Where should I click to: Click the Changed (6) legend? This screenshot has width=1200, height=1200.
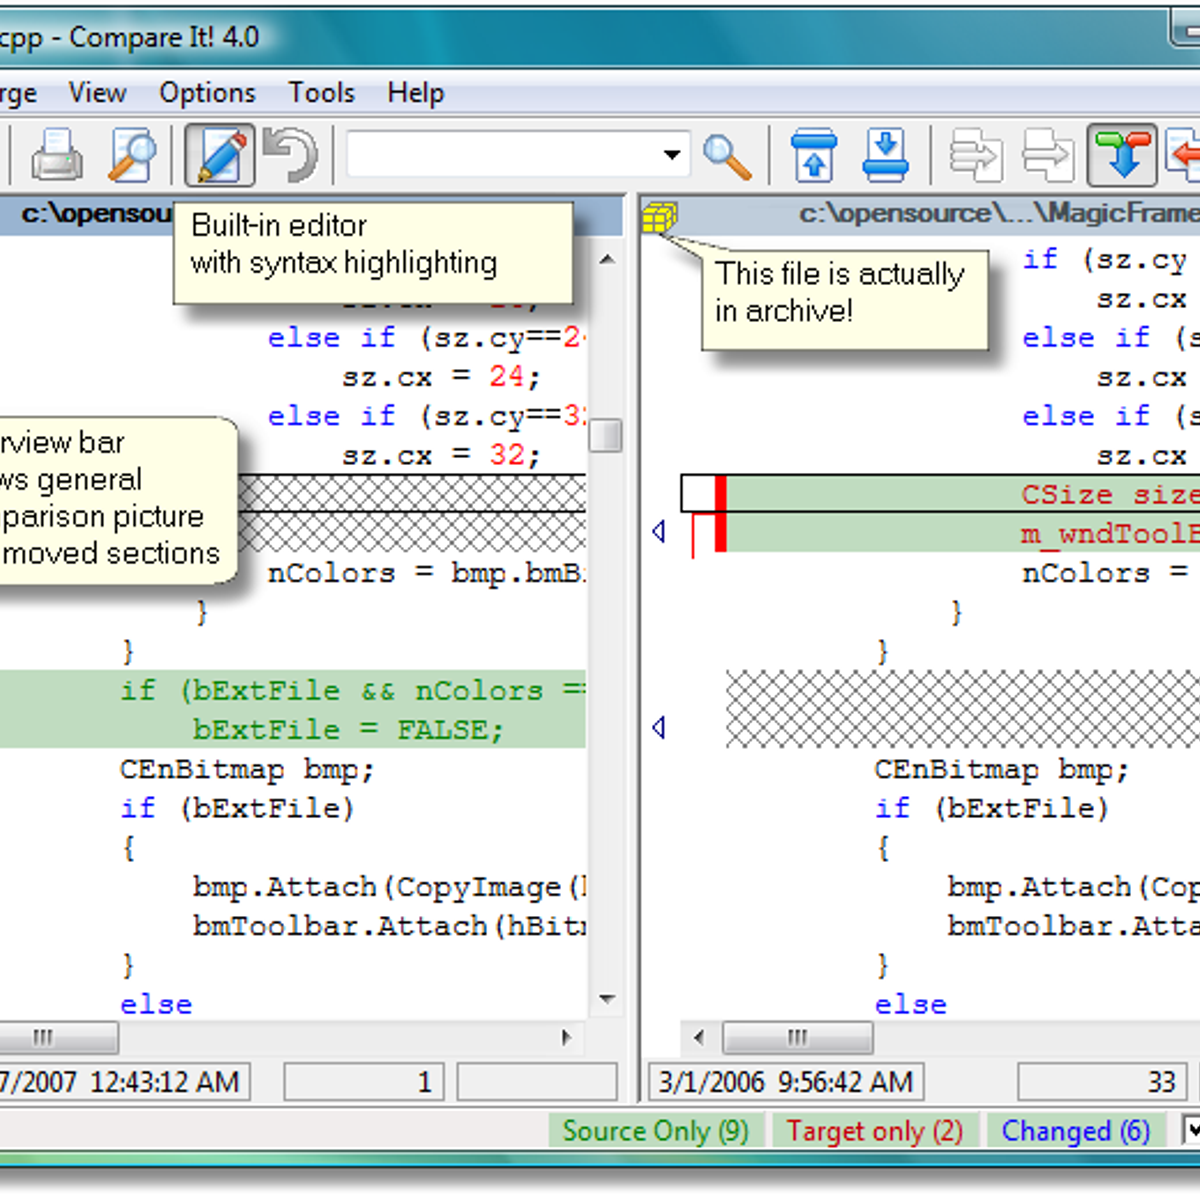(1075, 1131)
